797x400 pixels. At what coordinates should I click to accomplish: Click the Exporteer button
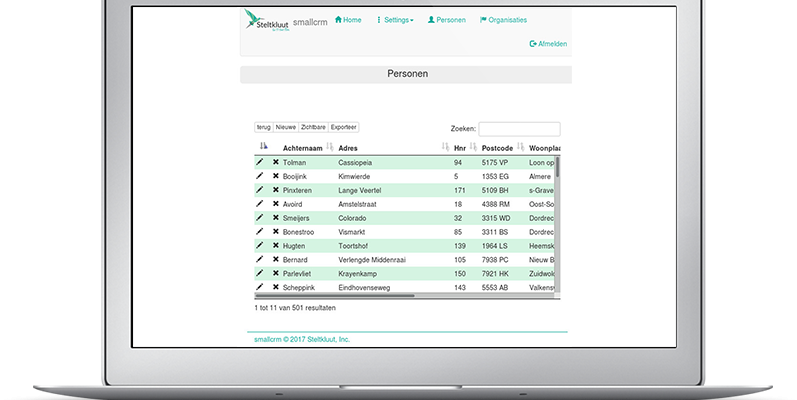(344, 127)
